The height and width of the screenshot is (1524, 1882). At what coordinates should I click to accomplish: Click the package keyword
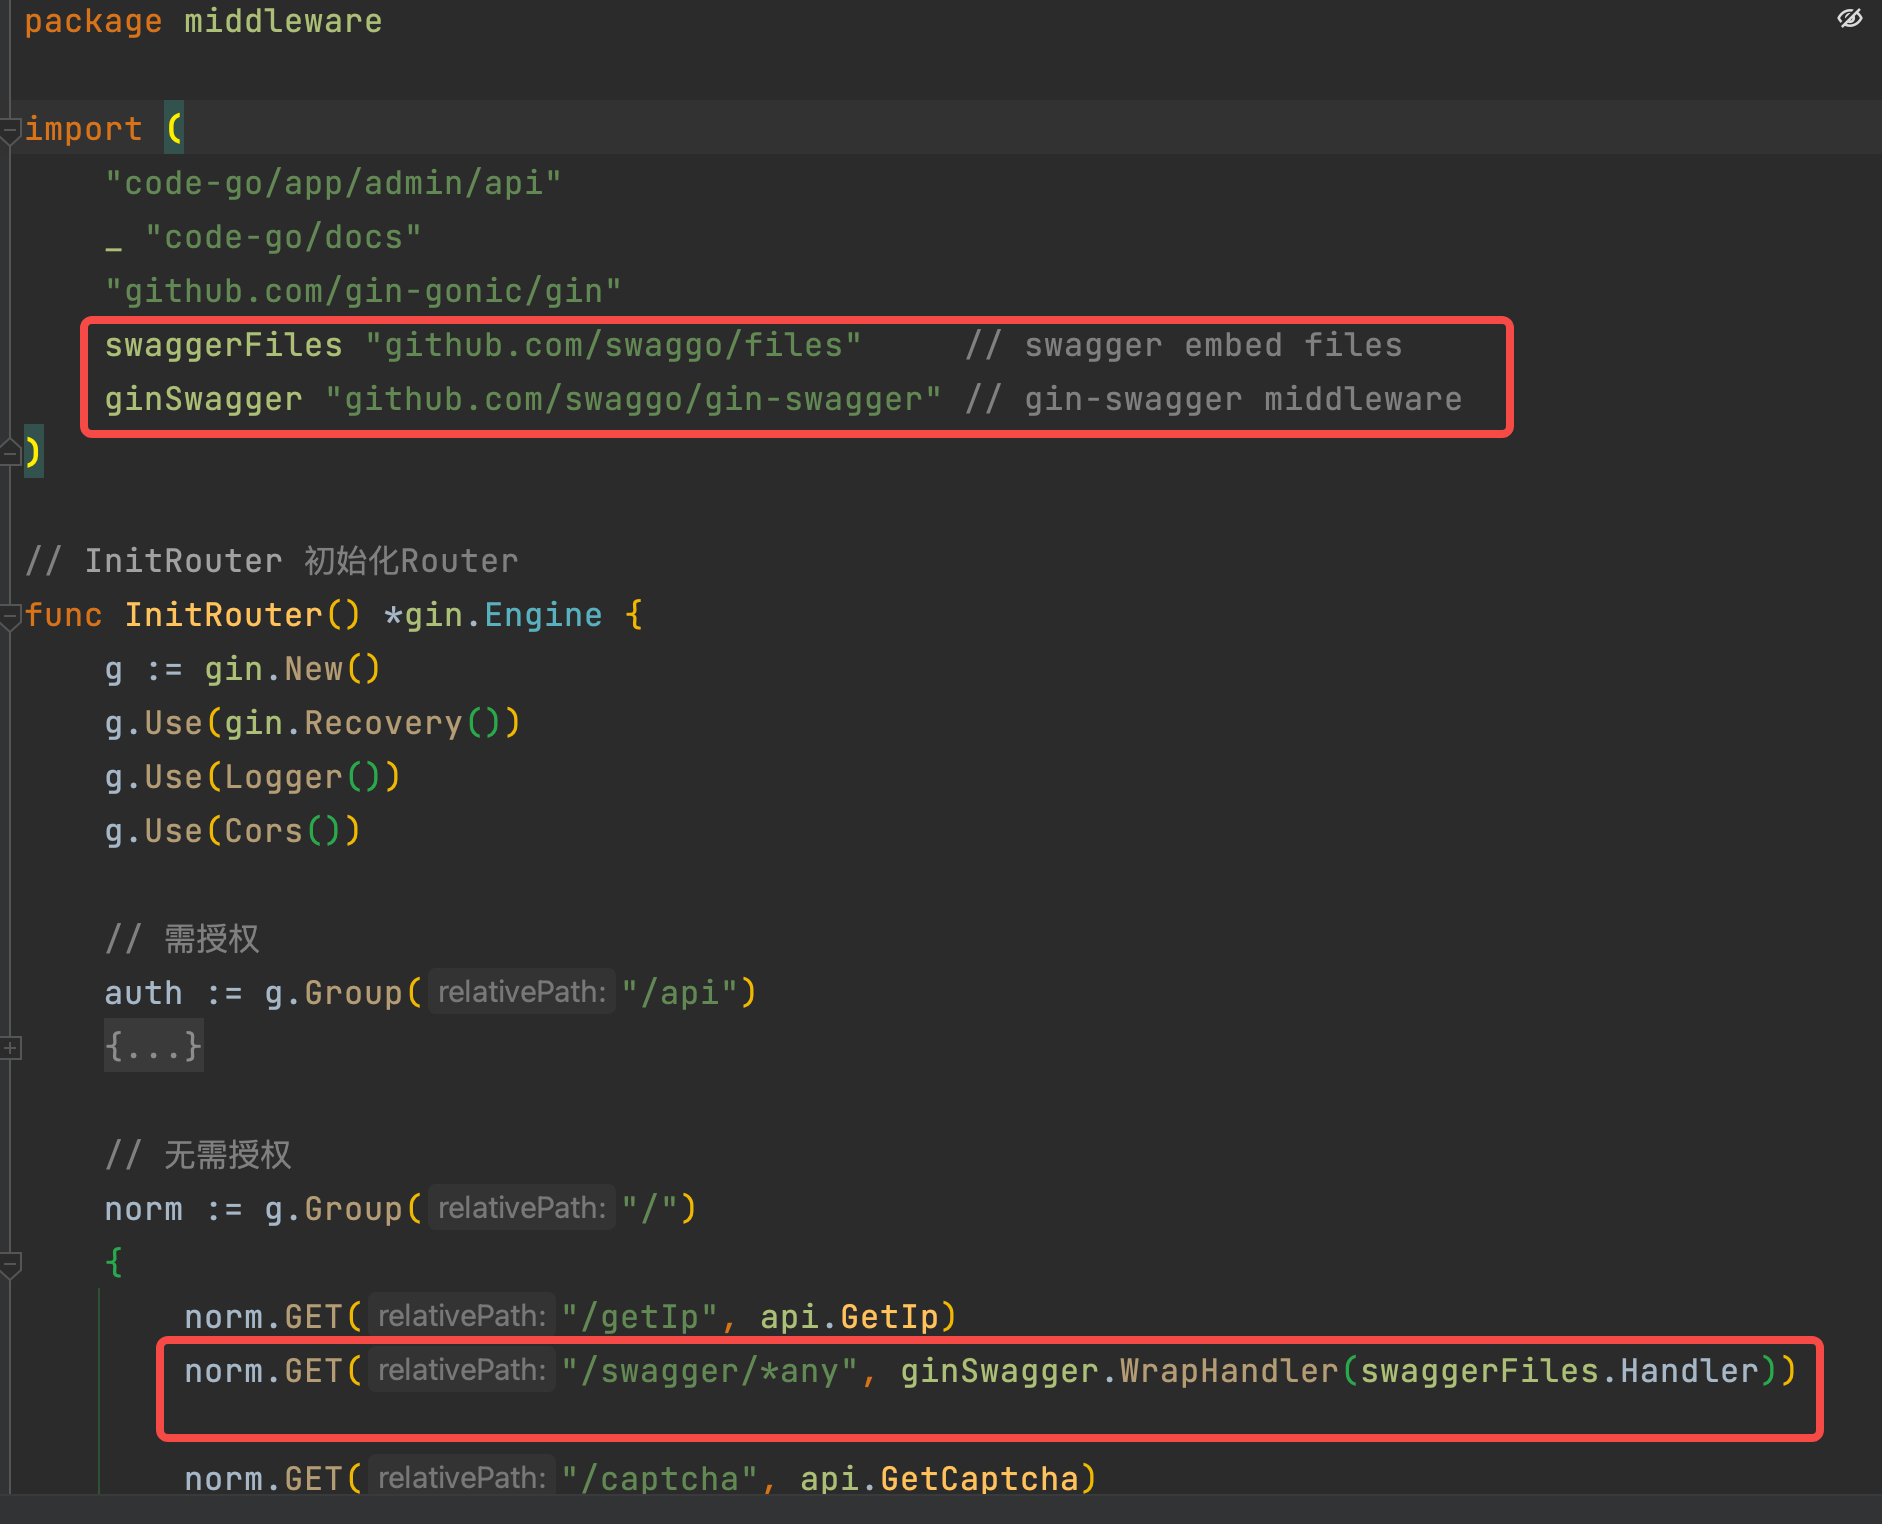(x=93, y=21)
